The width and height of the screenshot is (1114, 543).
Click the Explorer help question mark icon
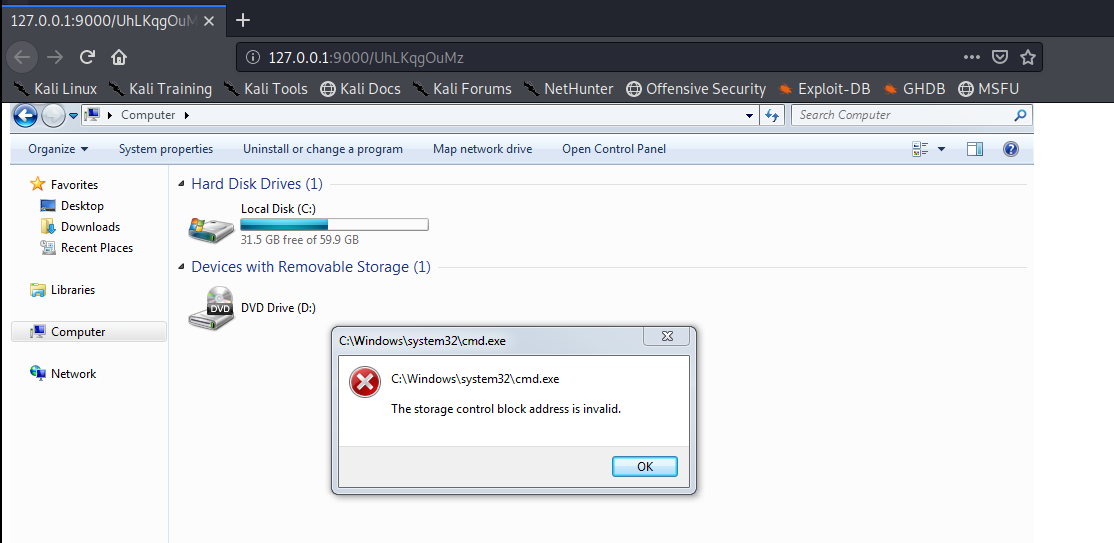(1011, 149)
